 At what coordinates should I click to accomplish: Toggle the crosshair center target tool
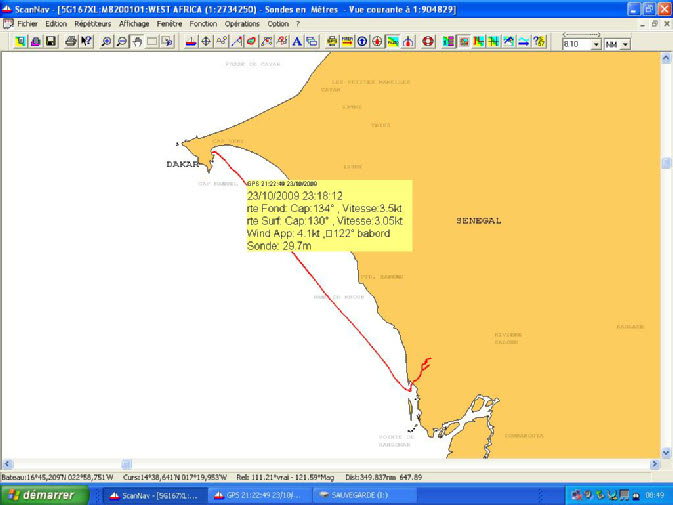pos(206,42)
